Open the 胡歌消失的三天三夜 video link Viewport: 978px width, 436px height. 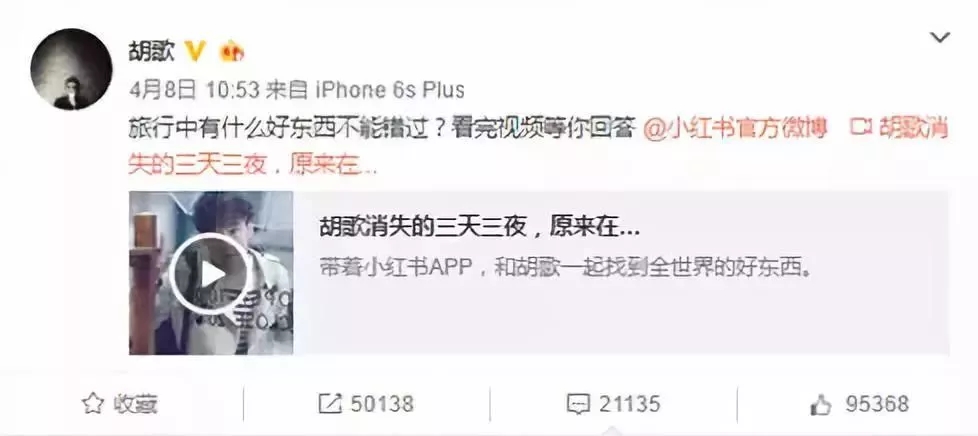coord(538,147)
